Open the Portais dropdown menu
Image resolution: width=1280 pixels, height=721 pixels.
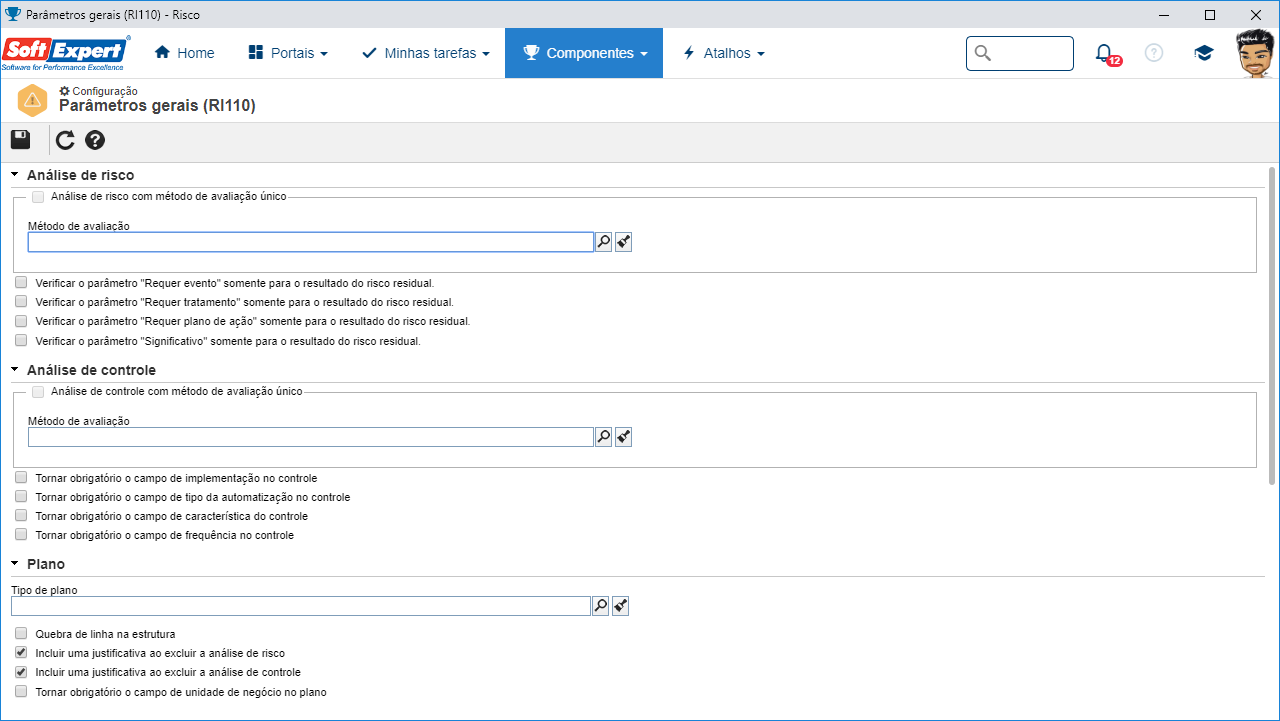coord(287,53)
